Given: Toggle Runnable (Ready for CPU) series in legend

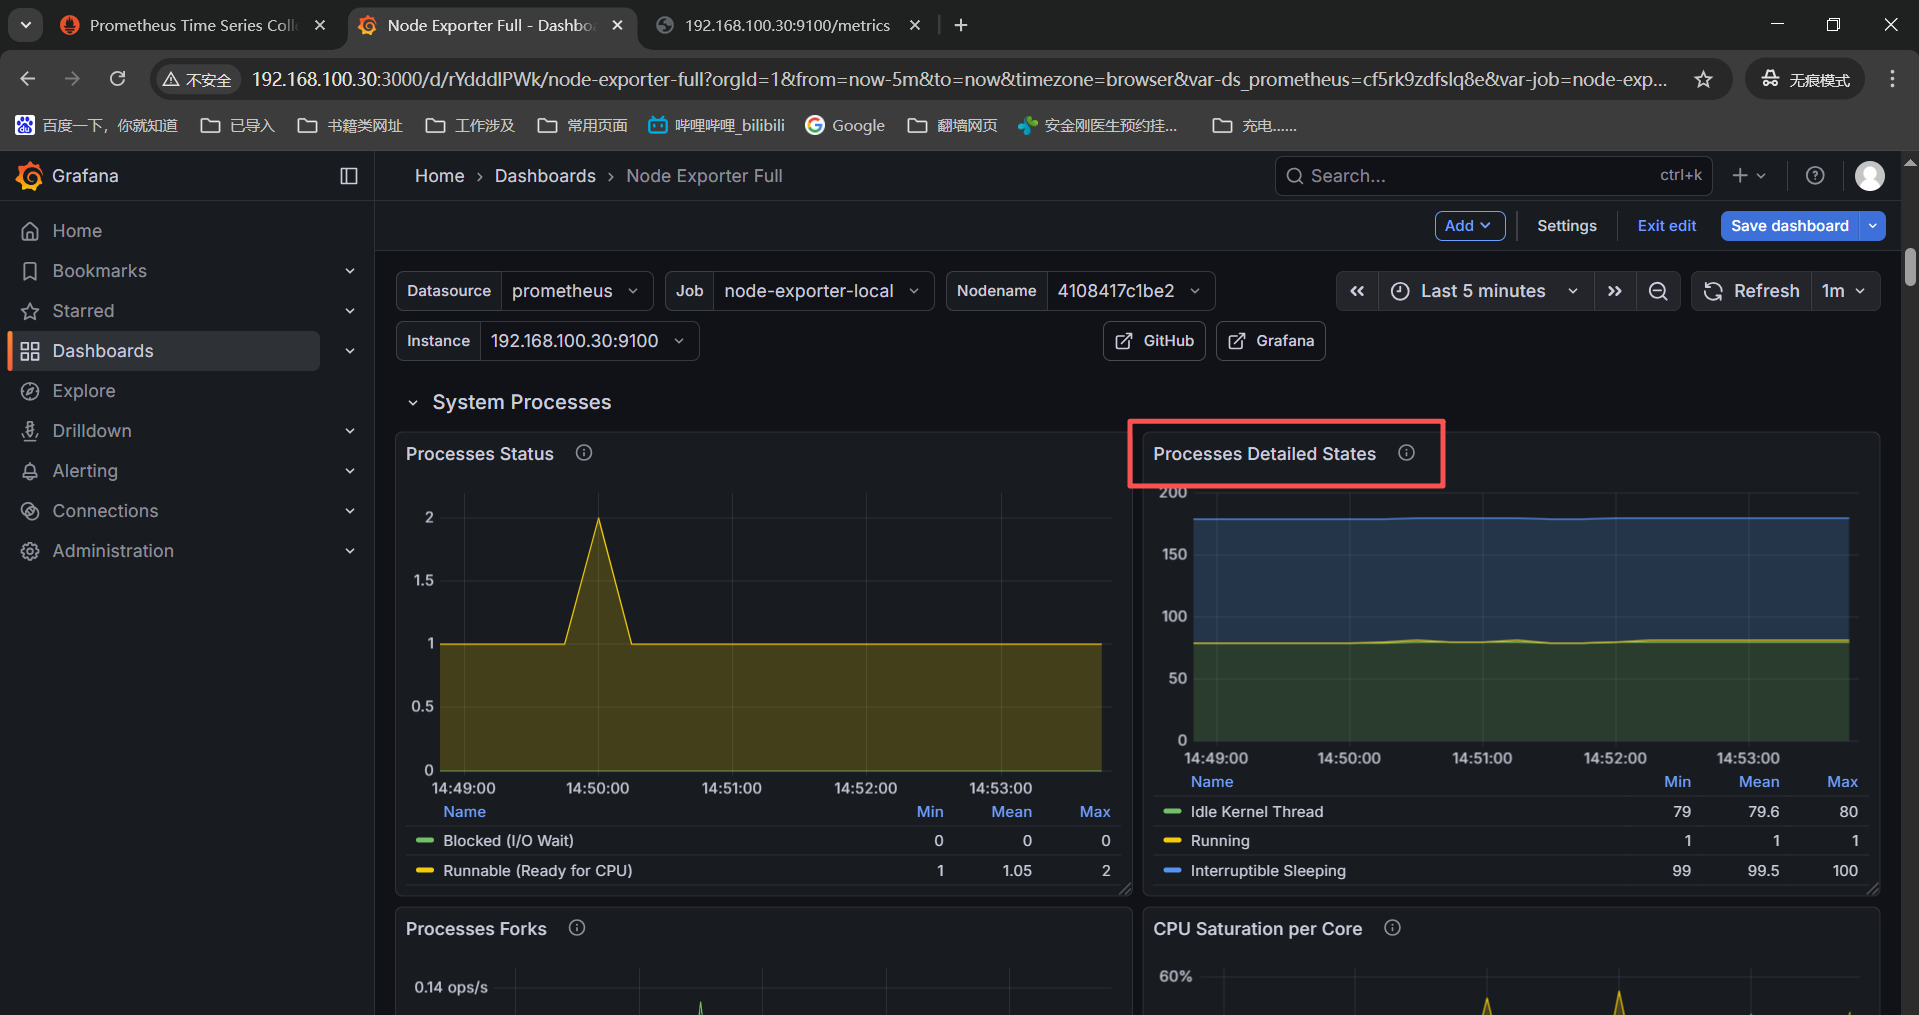Looking at the screenshot, I should [537, 871].
